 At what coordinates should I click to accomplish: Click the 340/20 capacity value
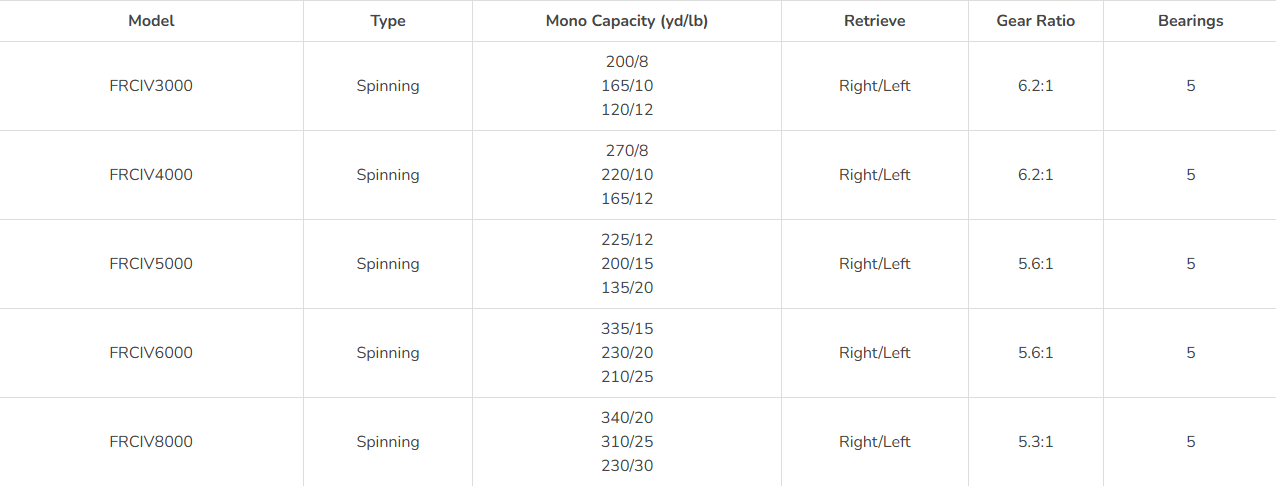627,418
